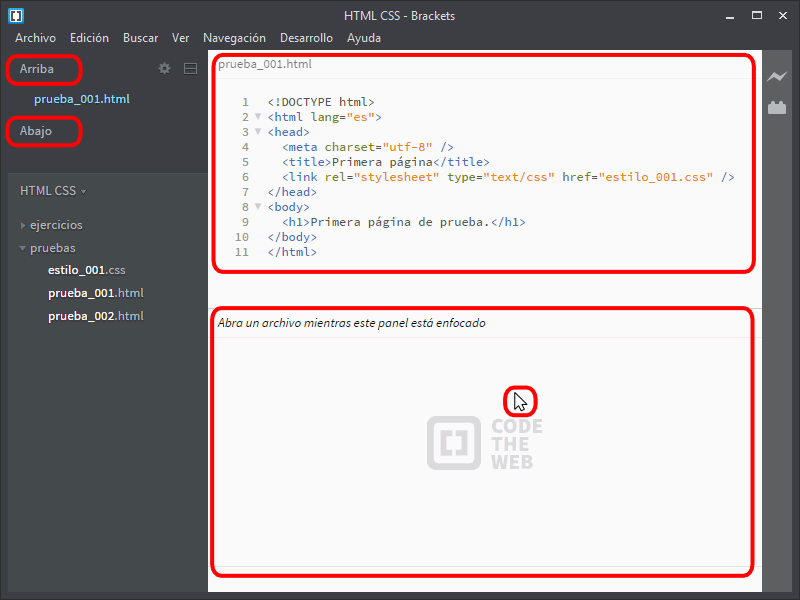This screenshot has width=800, height=600.
Task: Click the meta charset line
Action: click(x=368, y=147)
